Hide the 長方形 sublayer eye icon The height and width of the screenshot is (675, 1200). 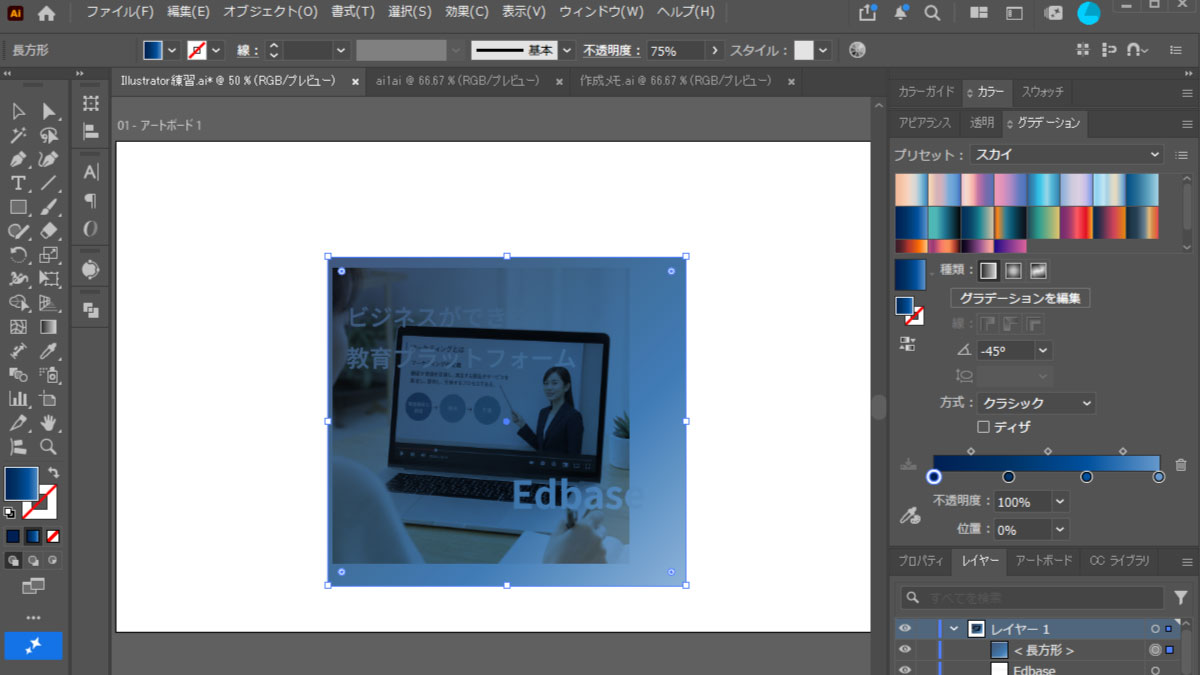coord(905,650)
